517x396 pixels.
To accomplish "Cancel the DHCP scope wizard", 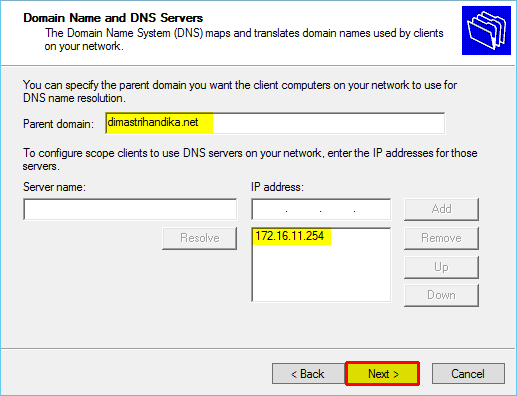I will pos(468,373).
